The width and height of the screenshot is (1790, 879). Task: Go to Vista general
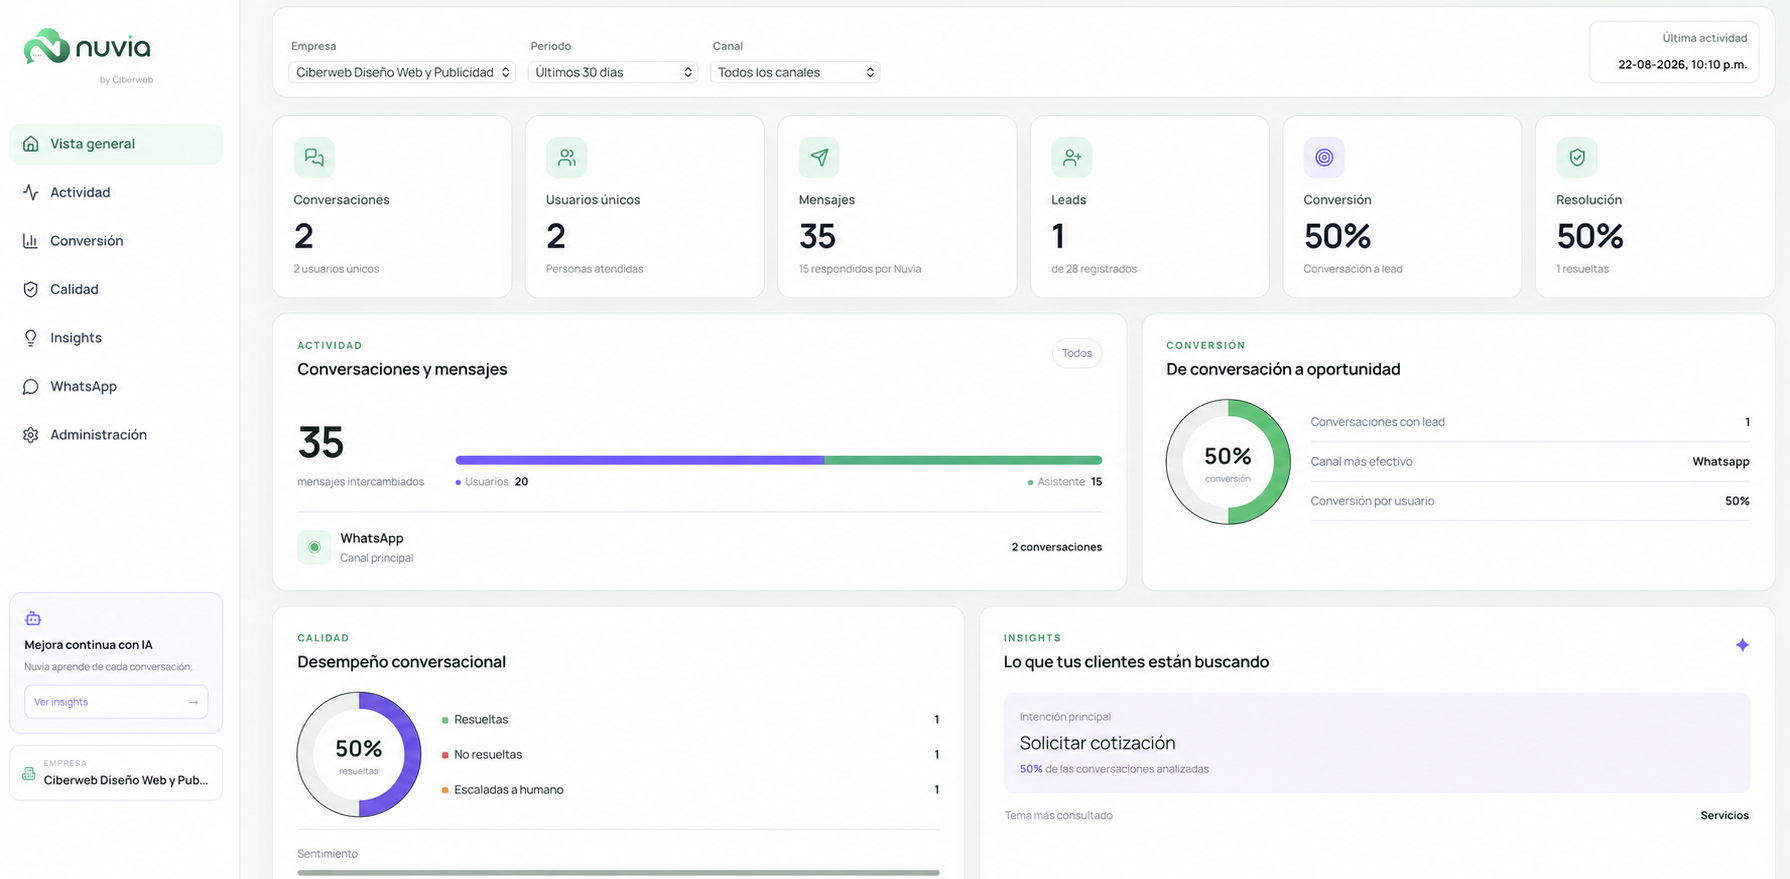point(116,144)
